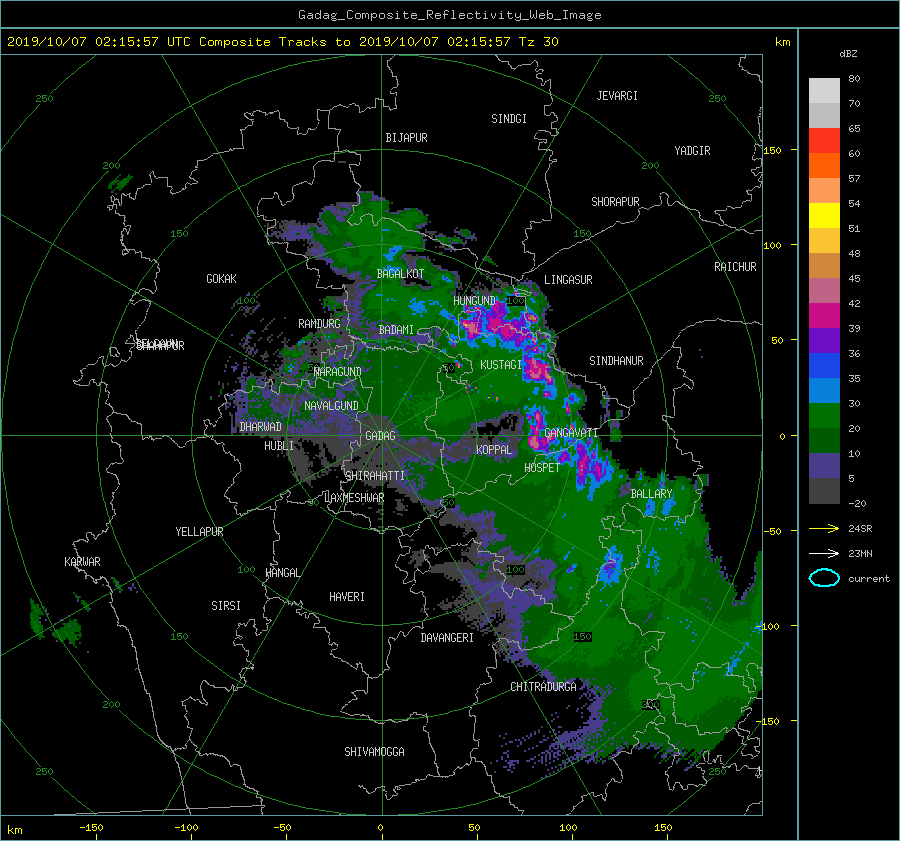The image size is (900, 841).
Task: Click the CHITRADURGA city label
Action: tap(543, 687)
